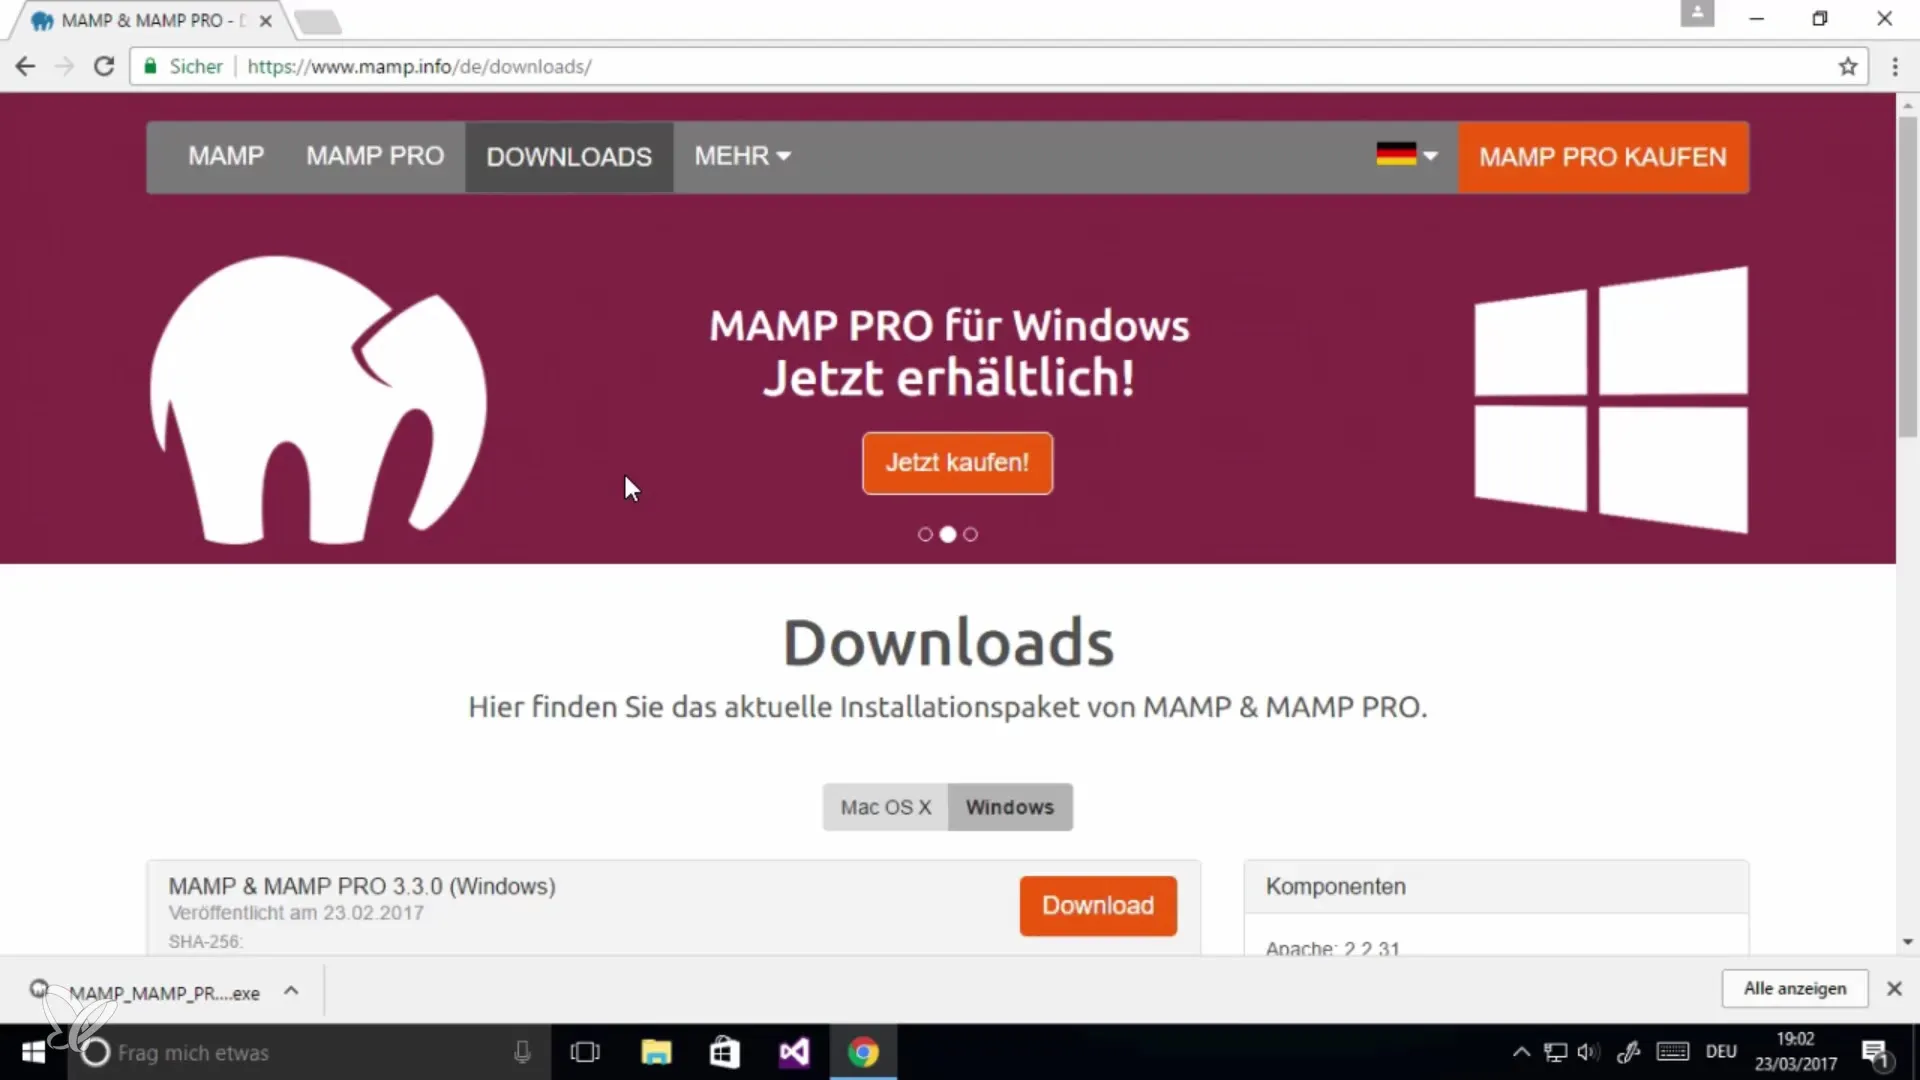Click the MAMP & MAMP PRO 3.3.0 (Windows) title

[x=362, y=887]
